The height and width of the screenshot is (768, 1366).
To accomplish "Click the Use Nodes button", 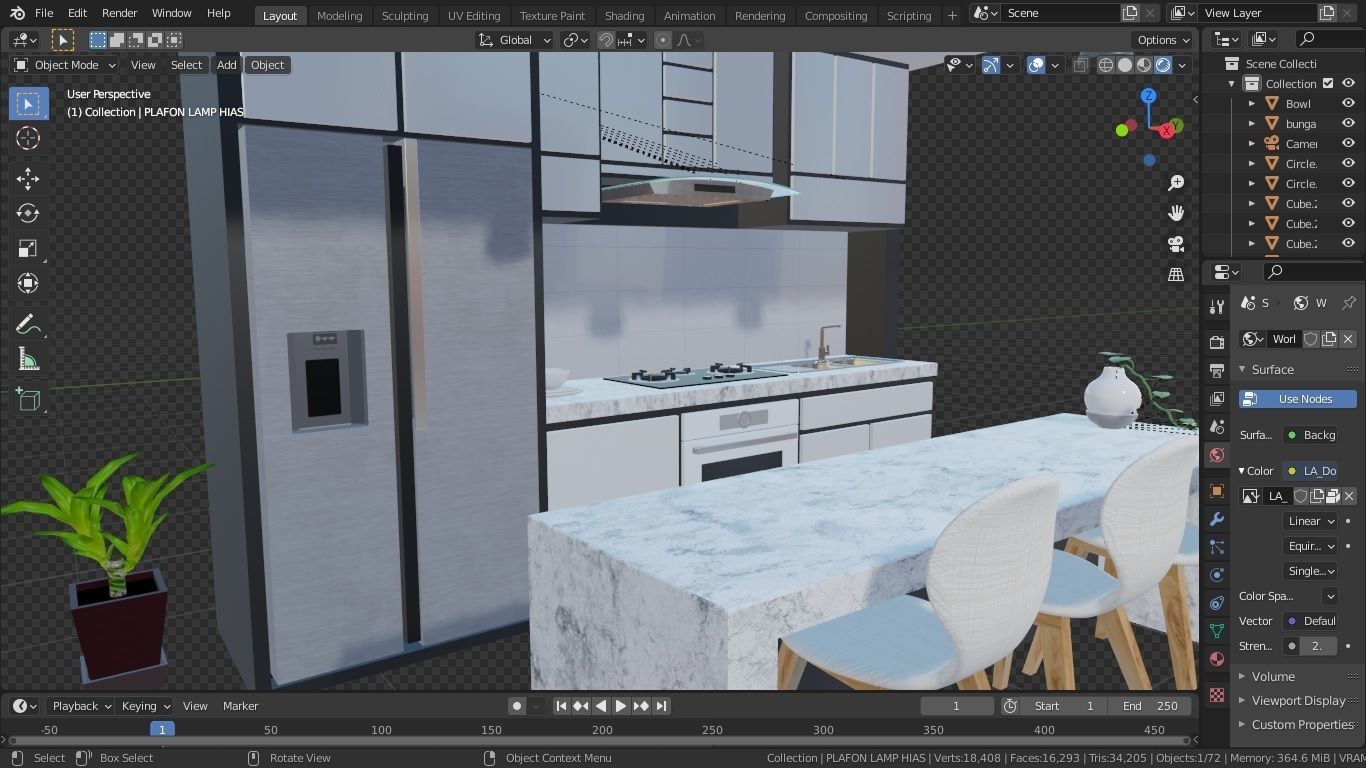I will tap(1298, 399).
